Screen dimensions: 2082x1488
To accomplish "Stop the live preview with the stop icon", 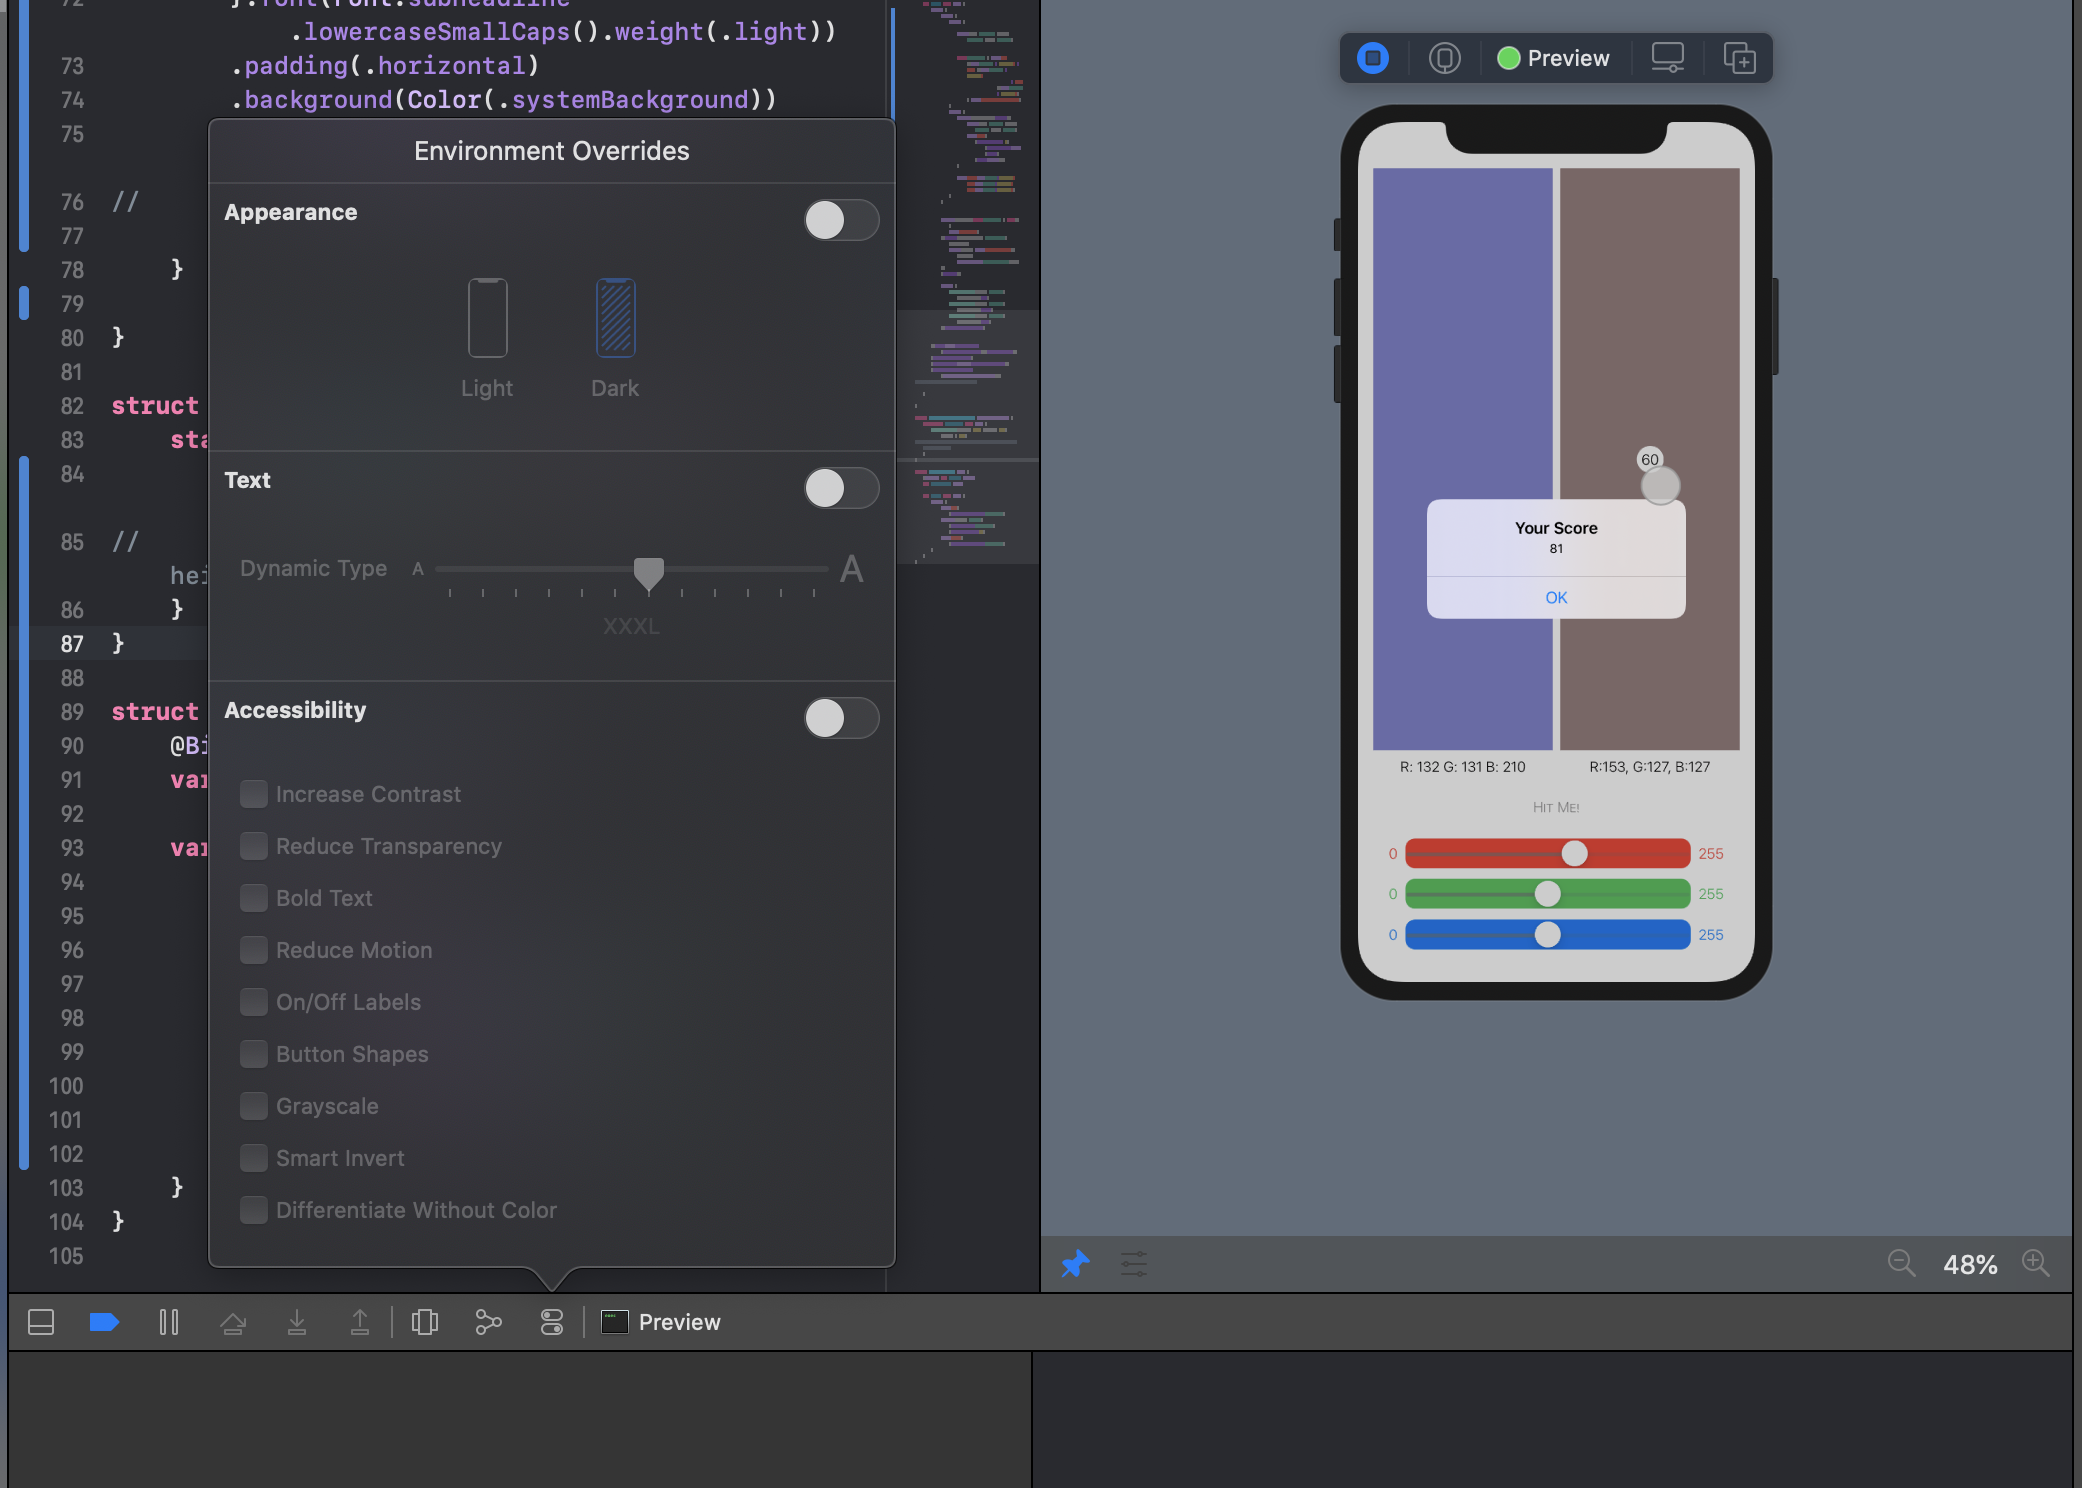I will pyautogui.click(x=1373, y=58).
